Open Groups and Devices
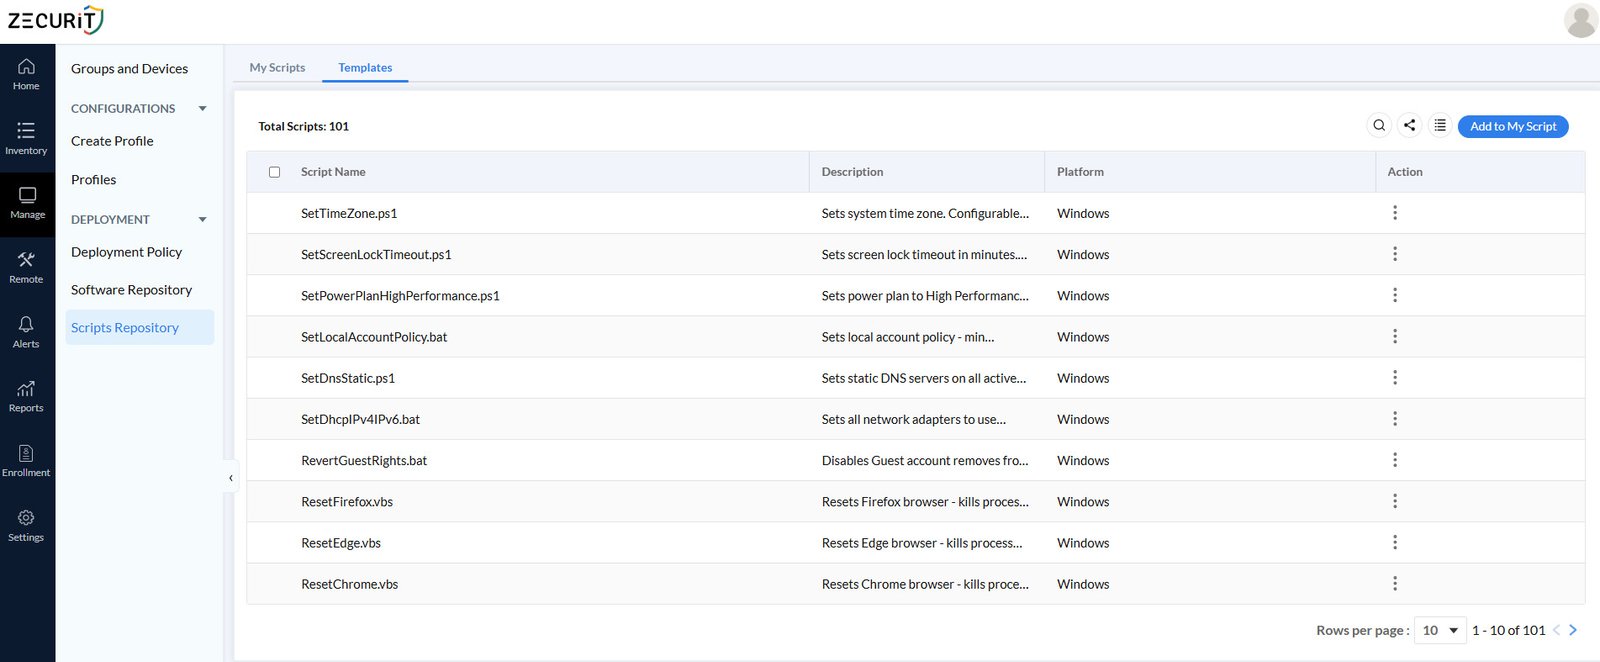Screen dimensions: 1600x662 point(129,68)
